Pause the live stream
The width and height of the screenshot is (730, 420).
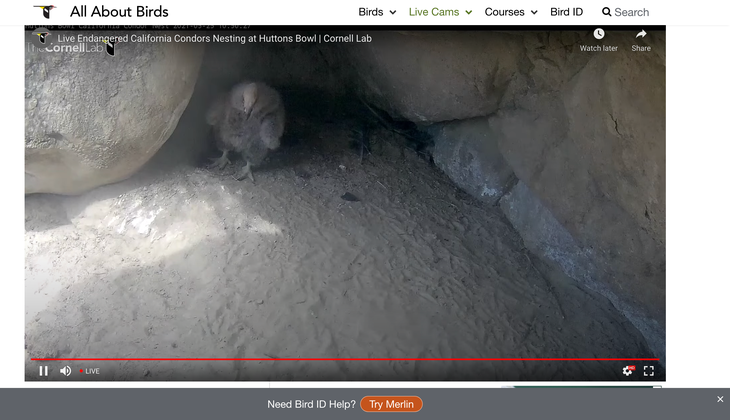[x=43, y=371]
